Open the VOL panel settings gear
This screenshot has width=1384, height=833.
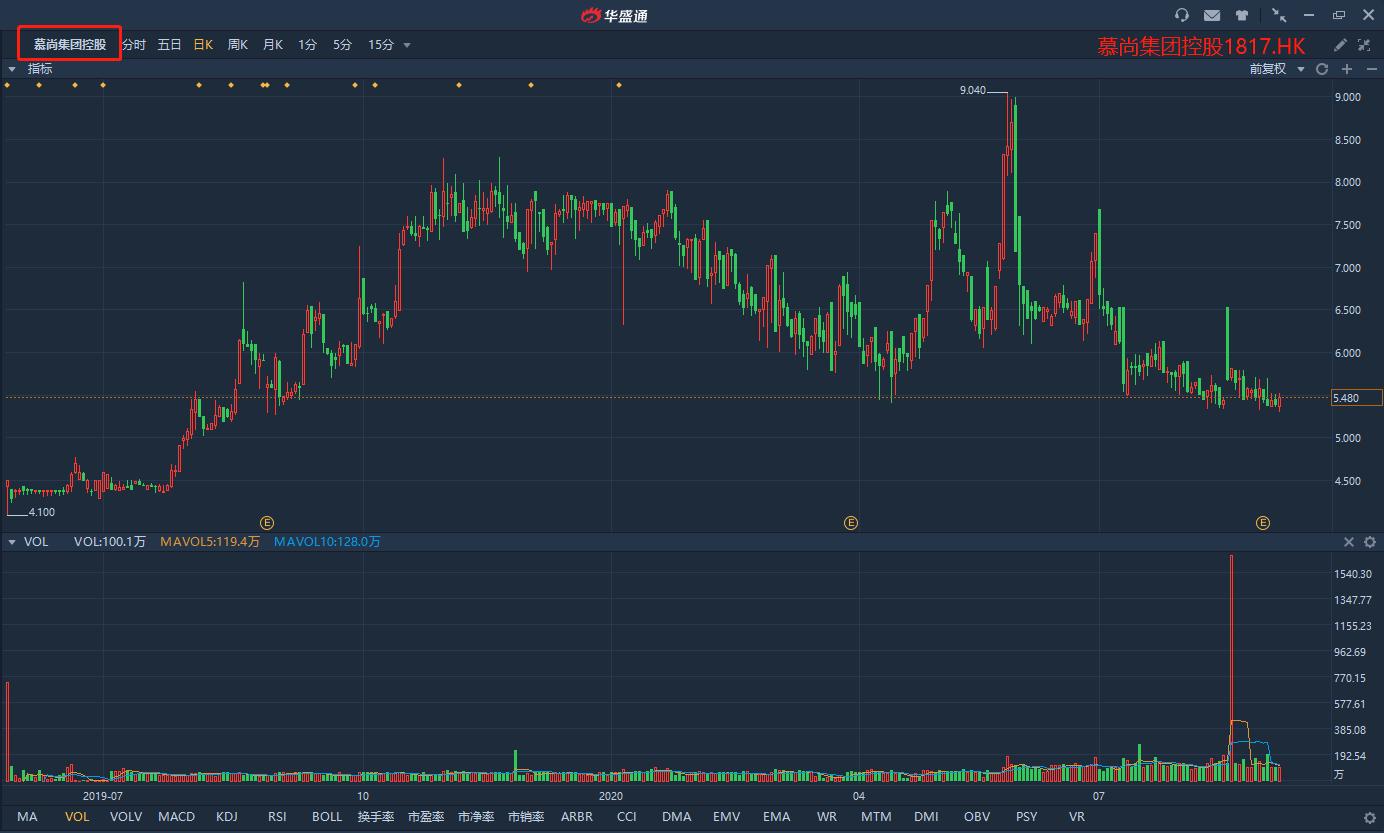(1369, 541)
